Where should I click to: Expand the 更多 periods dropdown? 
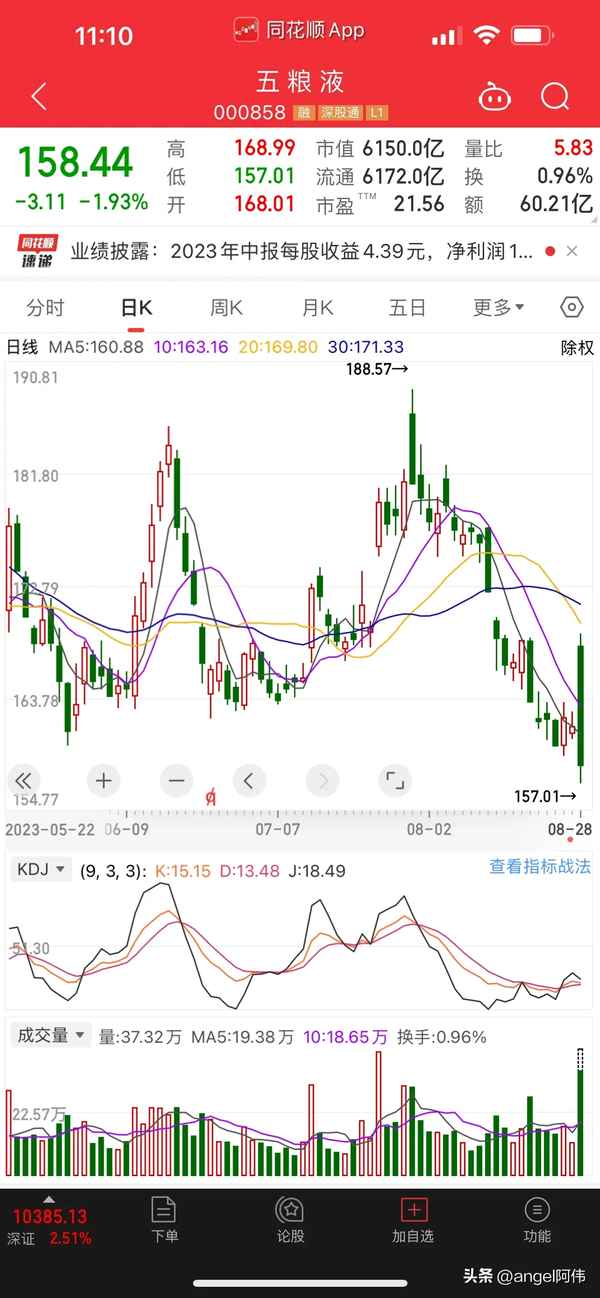(499, 307)
